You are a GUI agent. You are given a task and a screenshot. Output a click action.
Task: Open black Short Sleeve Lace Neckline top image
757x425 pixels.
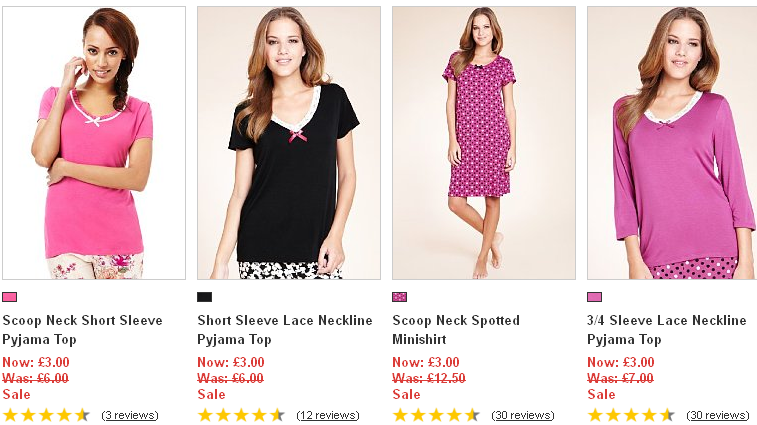(289, 143)
